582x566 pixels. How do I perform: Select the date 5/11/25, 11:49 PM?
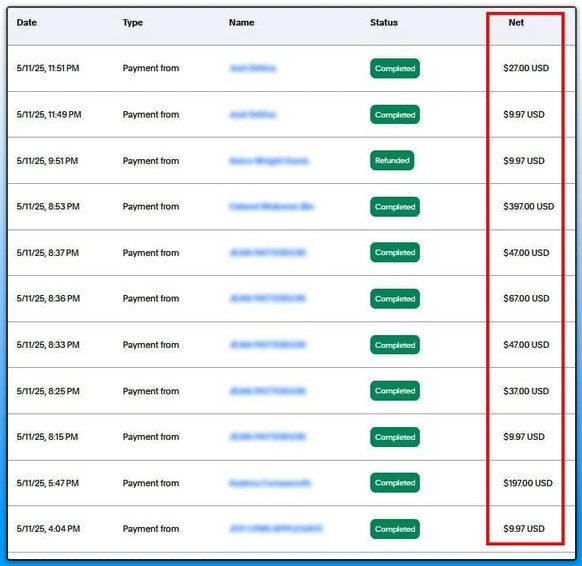click(49, 115)
